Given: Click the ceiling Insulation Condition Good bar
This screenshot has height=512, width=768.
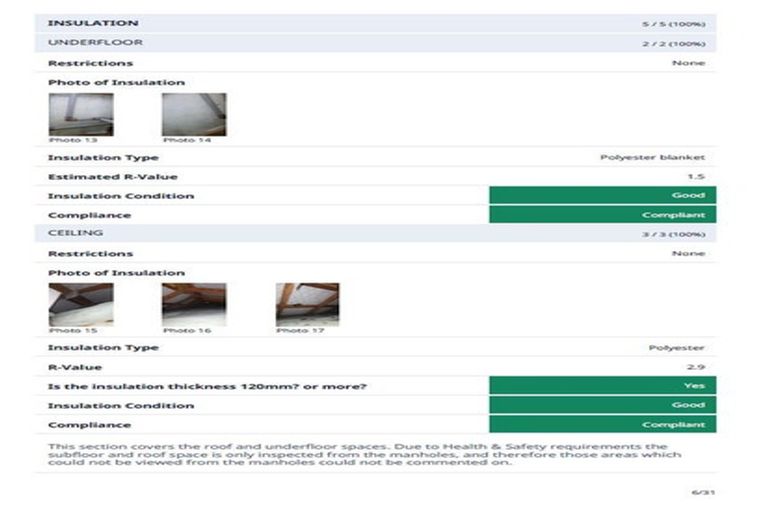Looking at the screenshot, I should pos(602,405).
